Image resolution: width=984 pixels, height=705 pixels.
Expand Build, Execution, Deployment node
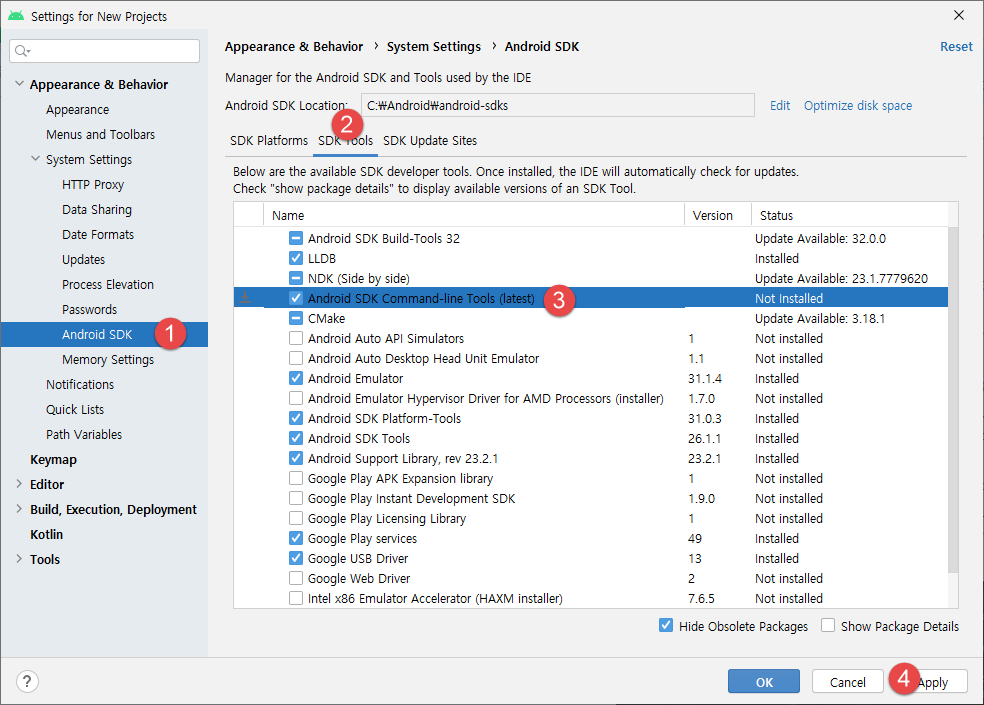click(19, 509)
